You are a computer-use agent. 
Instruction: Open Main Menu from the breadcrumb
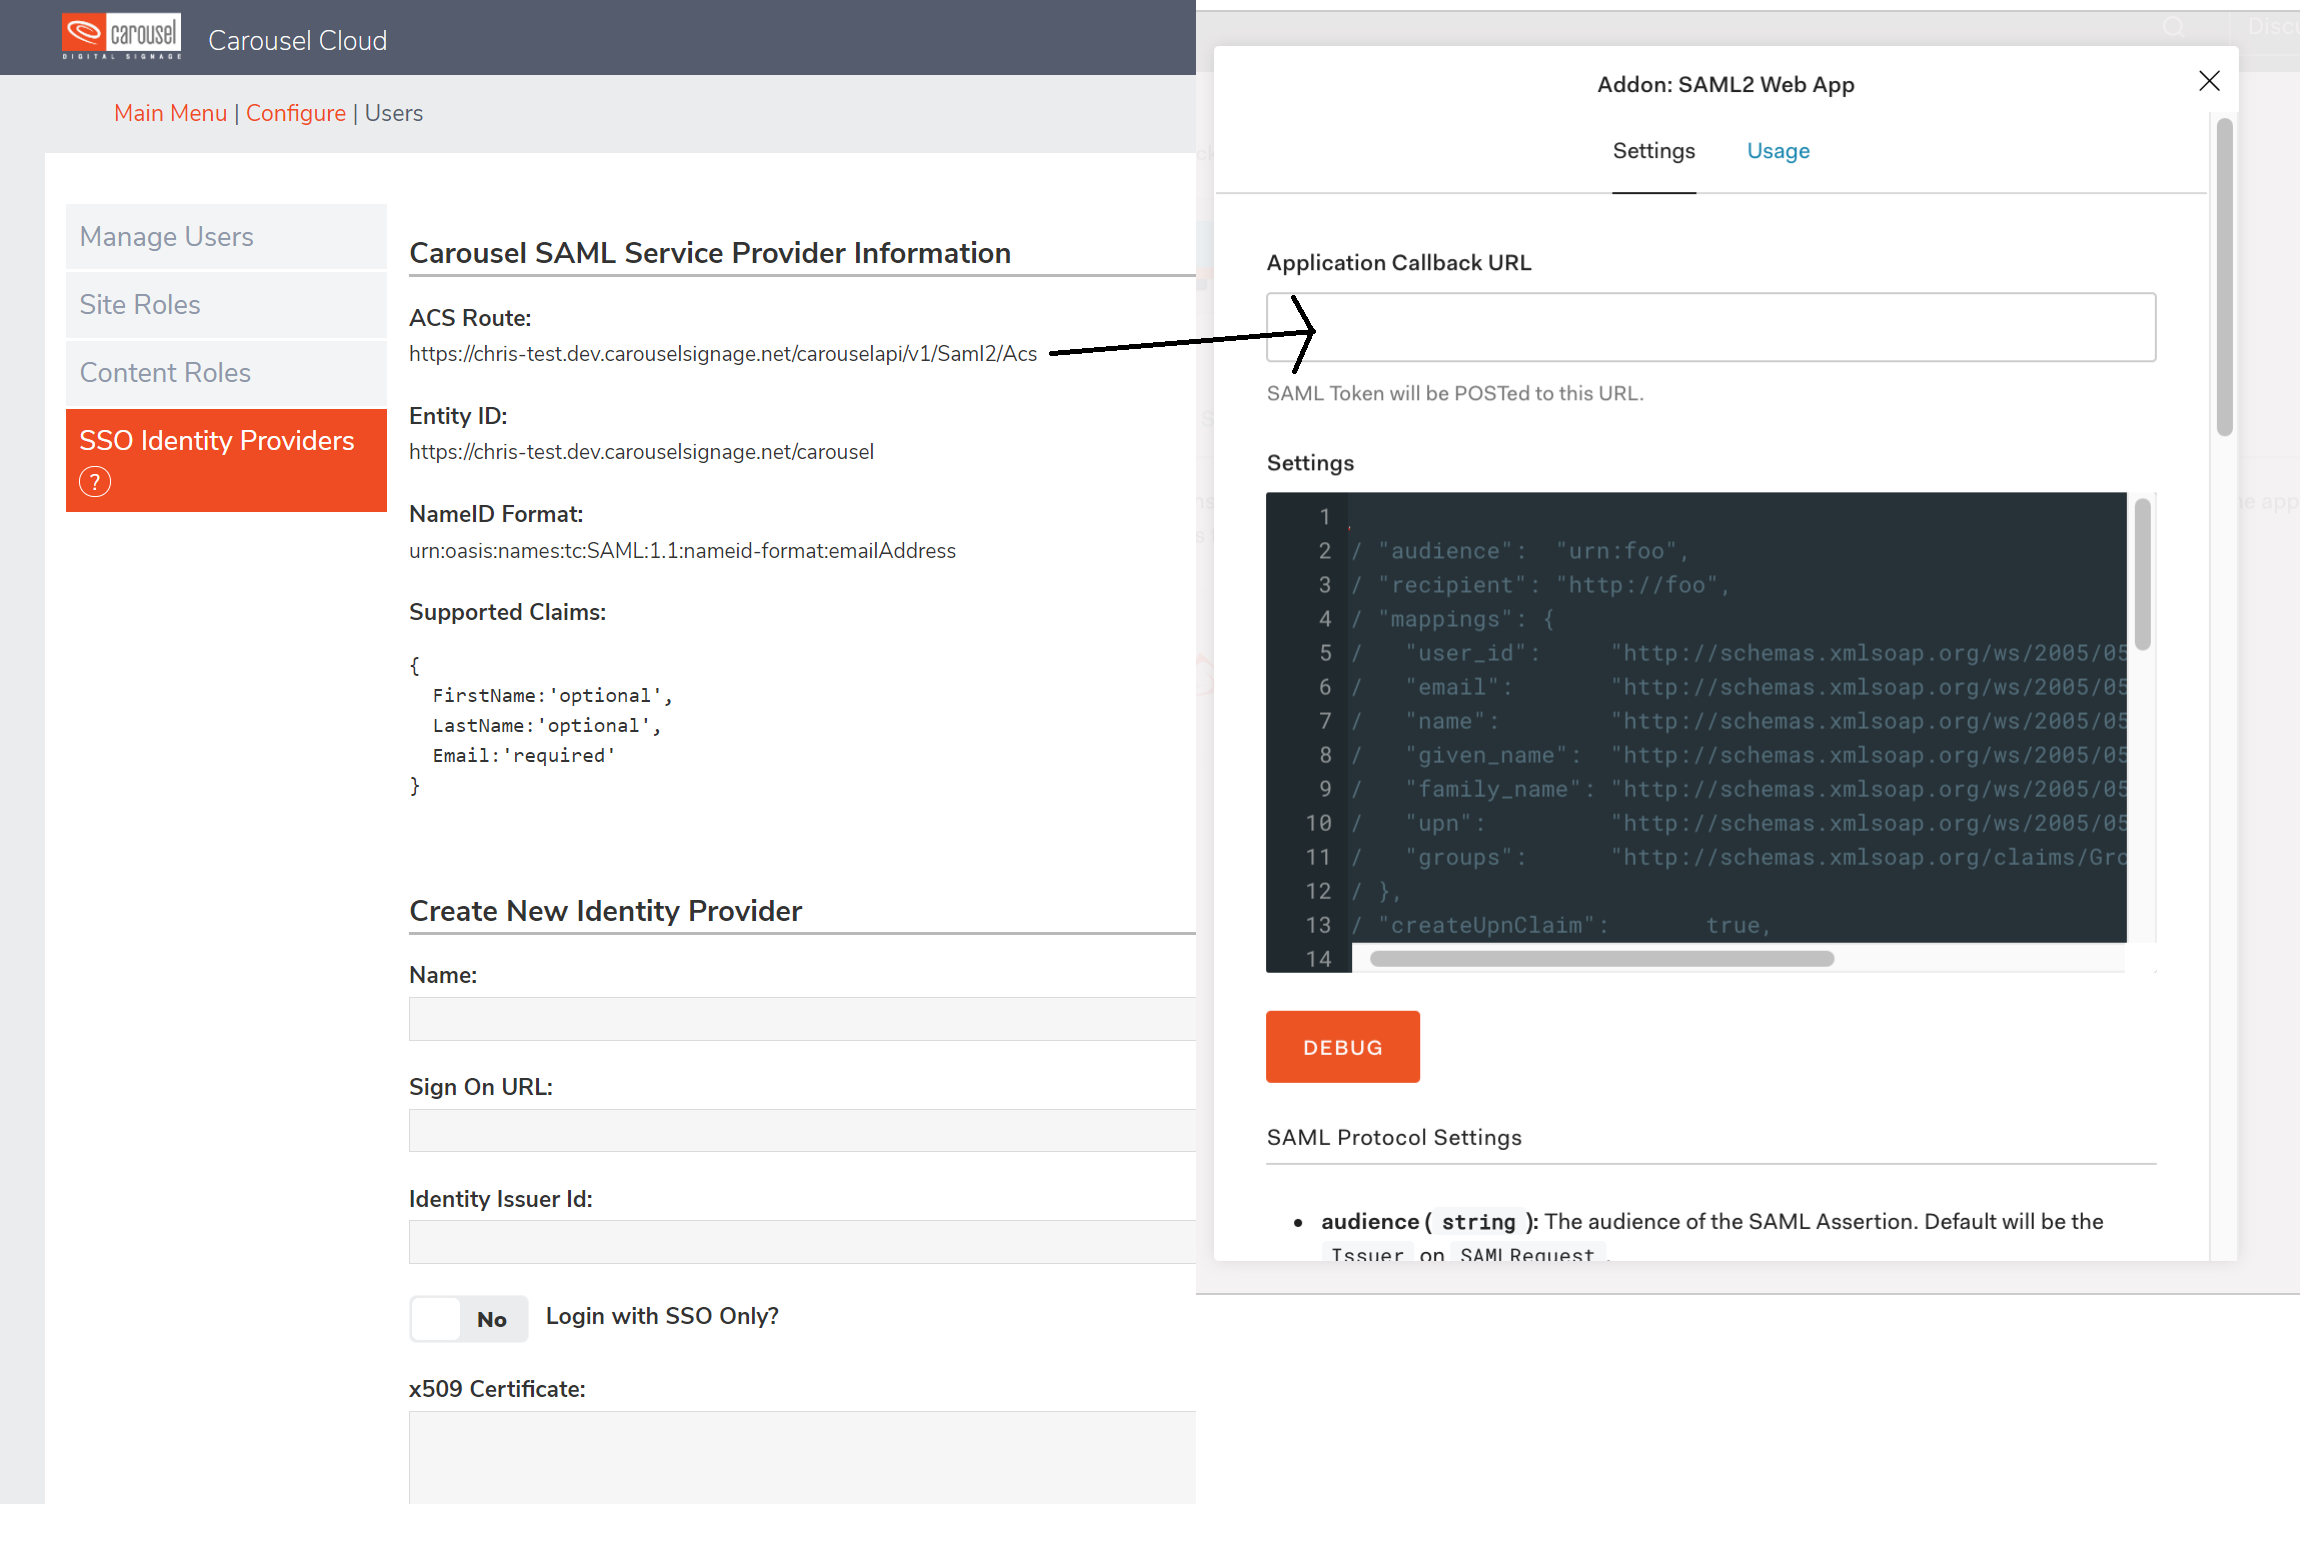170,112
